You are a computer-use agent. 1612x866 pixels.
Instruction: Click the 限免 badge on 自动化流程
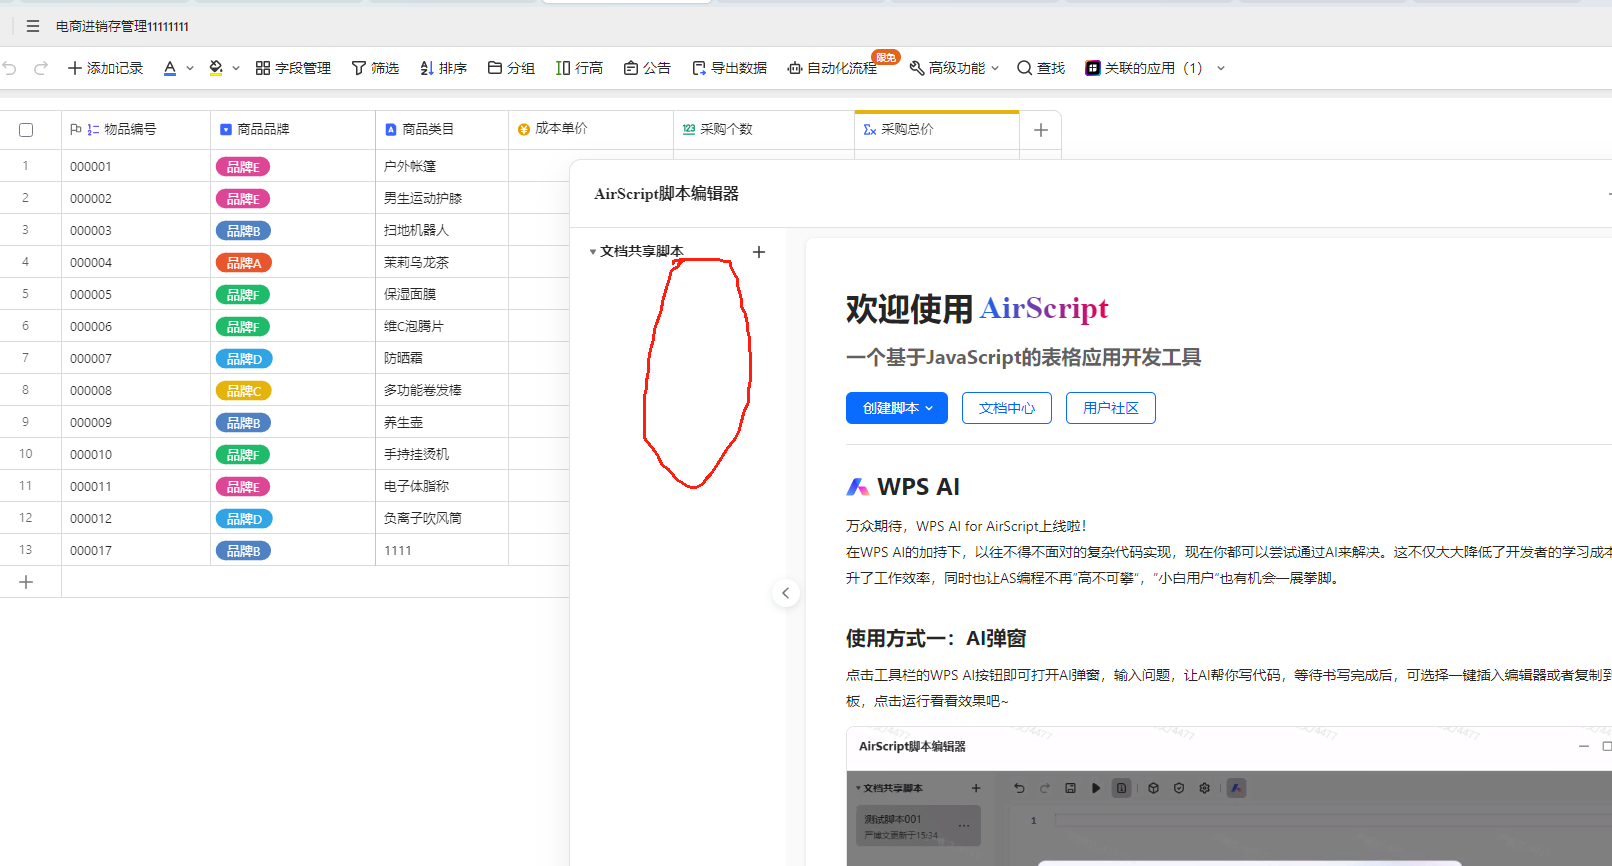click(885, 57)
